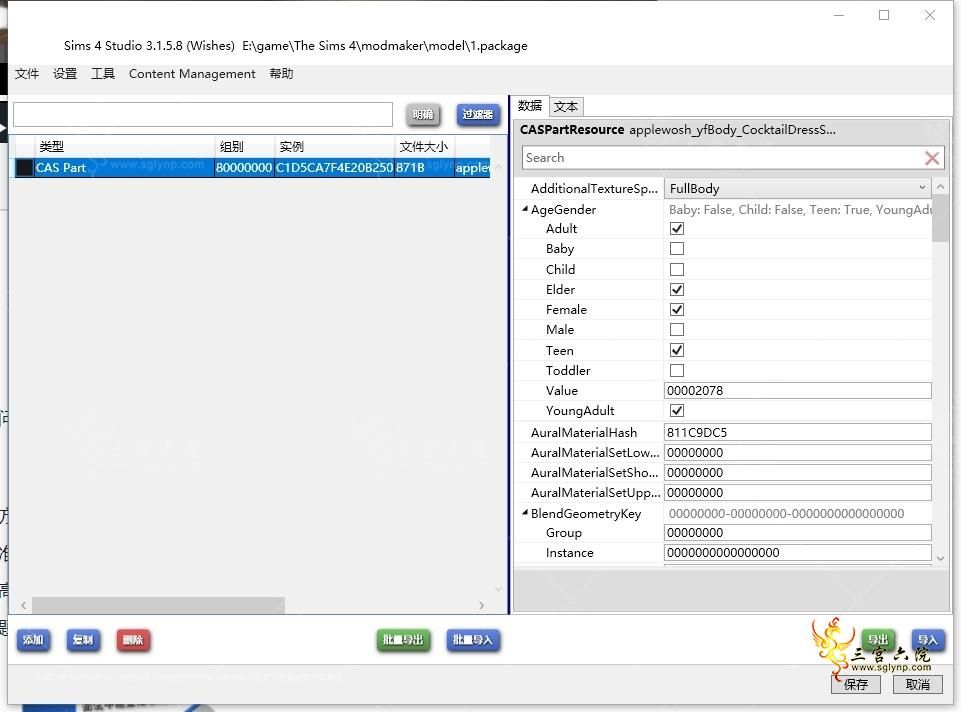Enable the Toddler checkbox
The width and height of the screenshot is (961, 712).
point(677,370)
